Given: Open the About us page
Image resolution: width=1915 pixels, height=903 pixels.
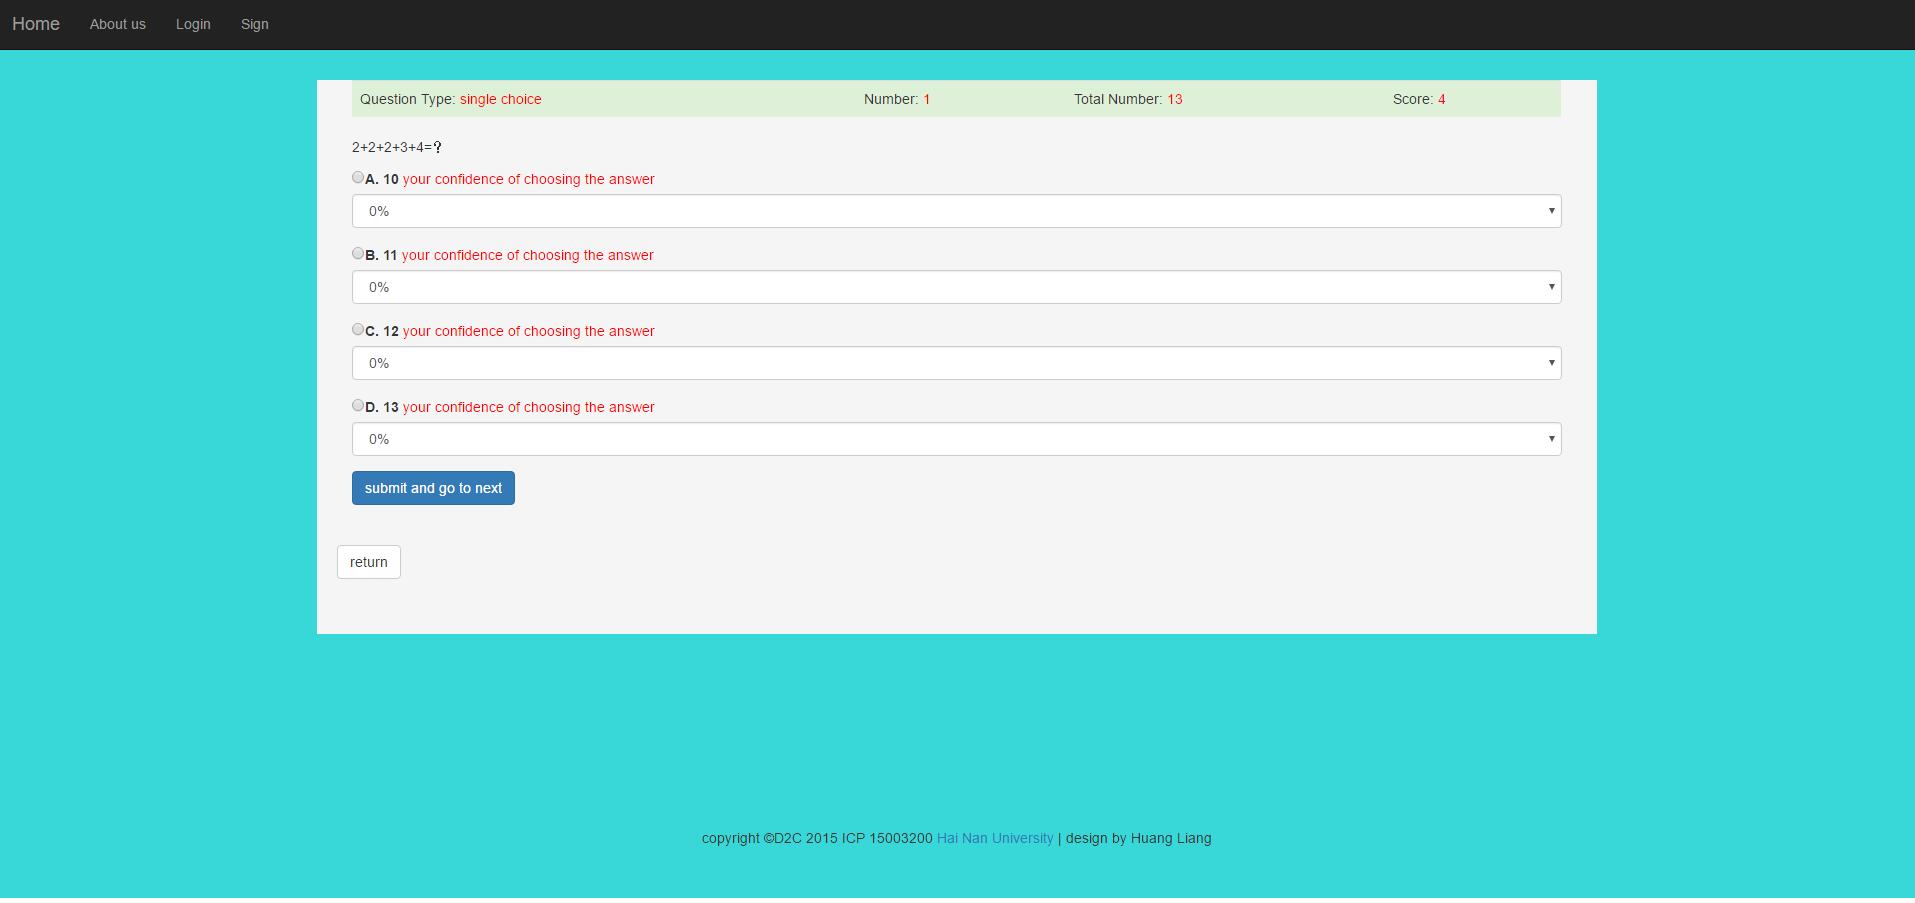Looking at the screenshot, I should click(118, 24).
